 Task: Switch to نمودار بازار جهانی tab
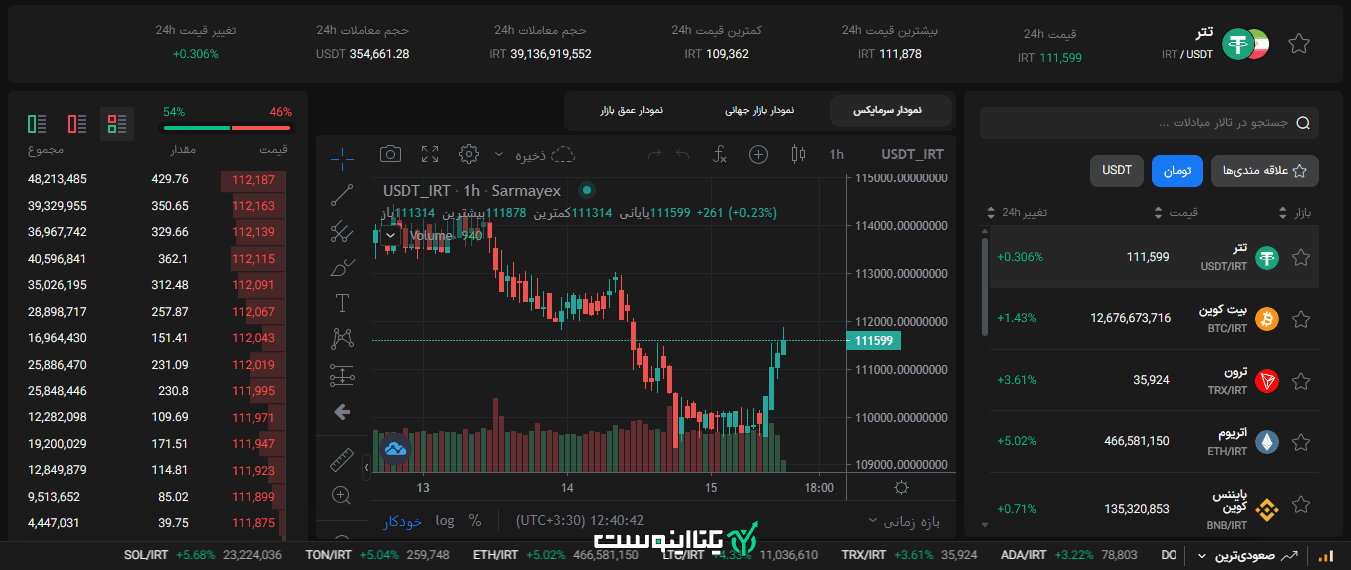pos(759,110)
